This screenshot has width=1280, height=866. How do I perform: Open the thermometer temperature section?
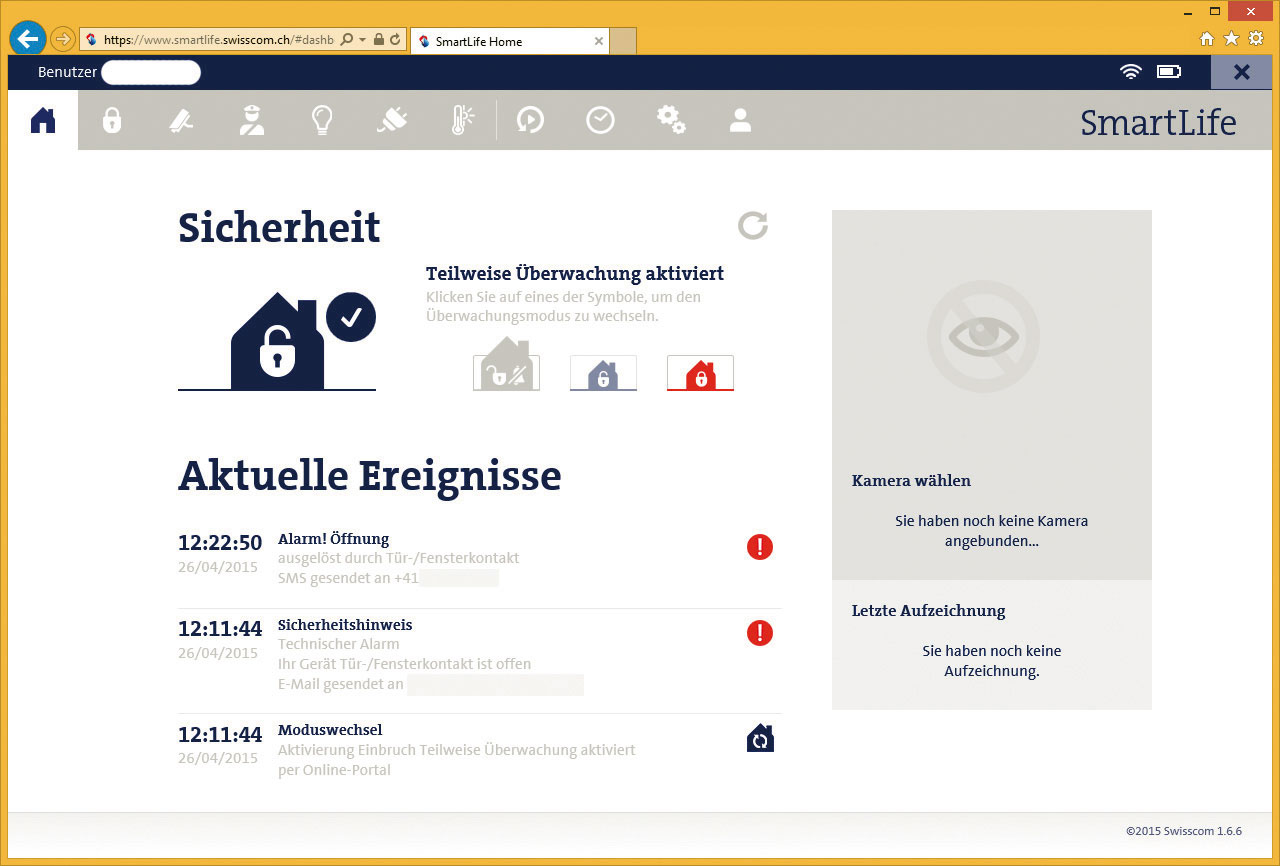pyautogui.click(x=462, y=120)
